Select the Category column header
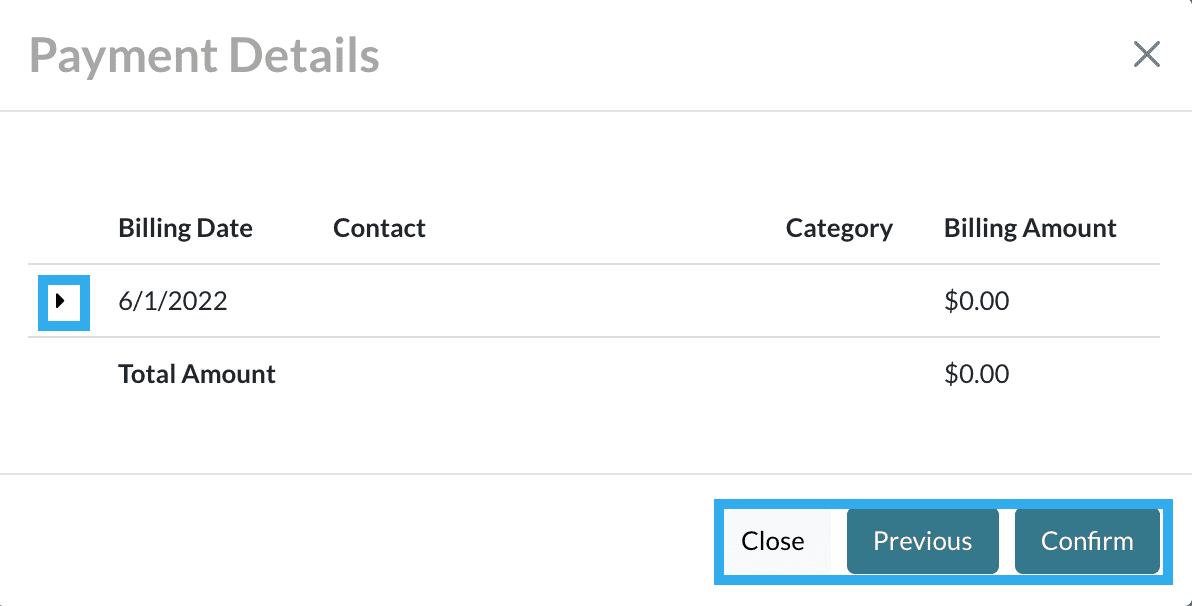Screen dimensions: 1192x606 pos(839,228)
